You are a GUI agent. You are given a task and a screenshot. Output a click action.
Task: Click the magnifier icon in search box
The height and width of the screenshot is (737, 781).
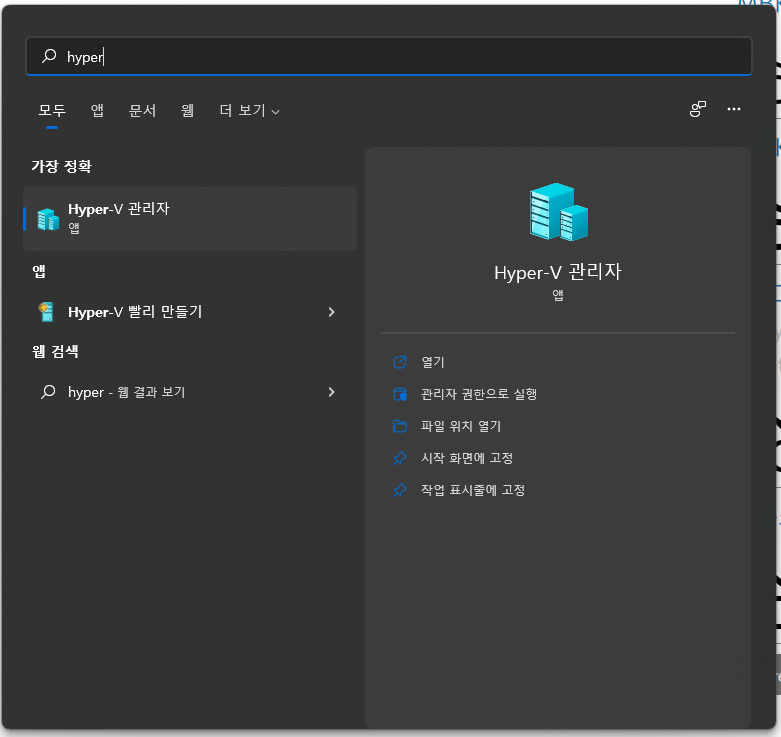(49, 56)
